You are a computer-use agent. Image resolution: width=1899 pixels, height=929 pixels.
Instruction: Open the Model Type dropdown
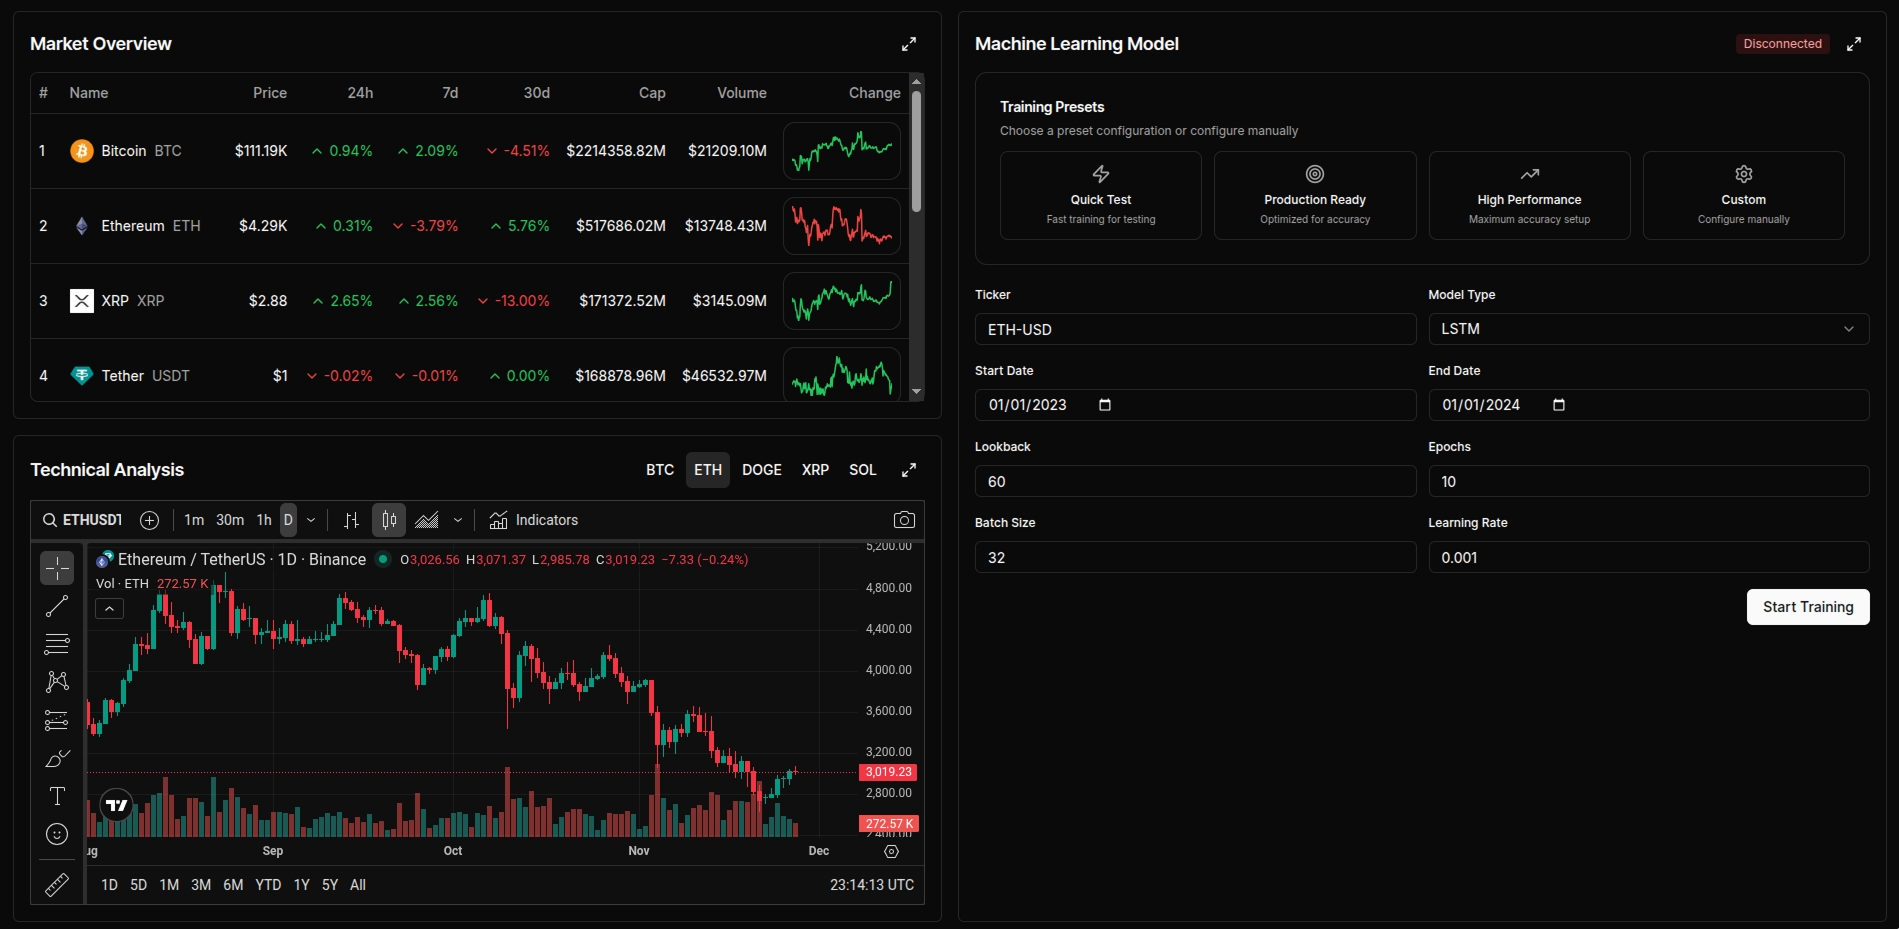point(1648,329)
